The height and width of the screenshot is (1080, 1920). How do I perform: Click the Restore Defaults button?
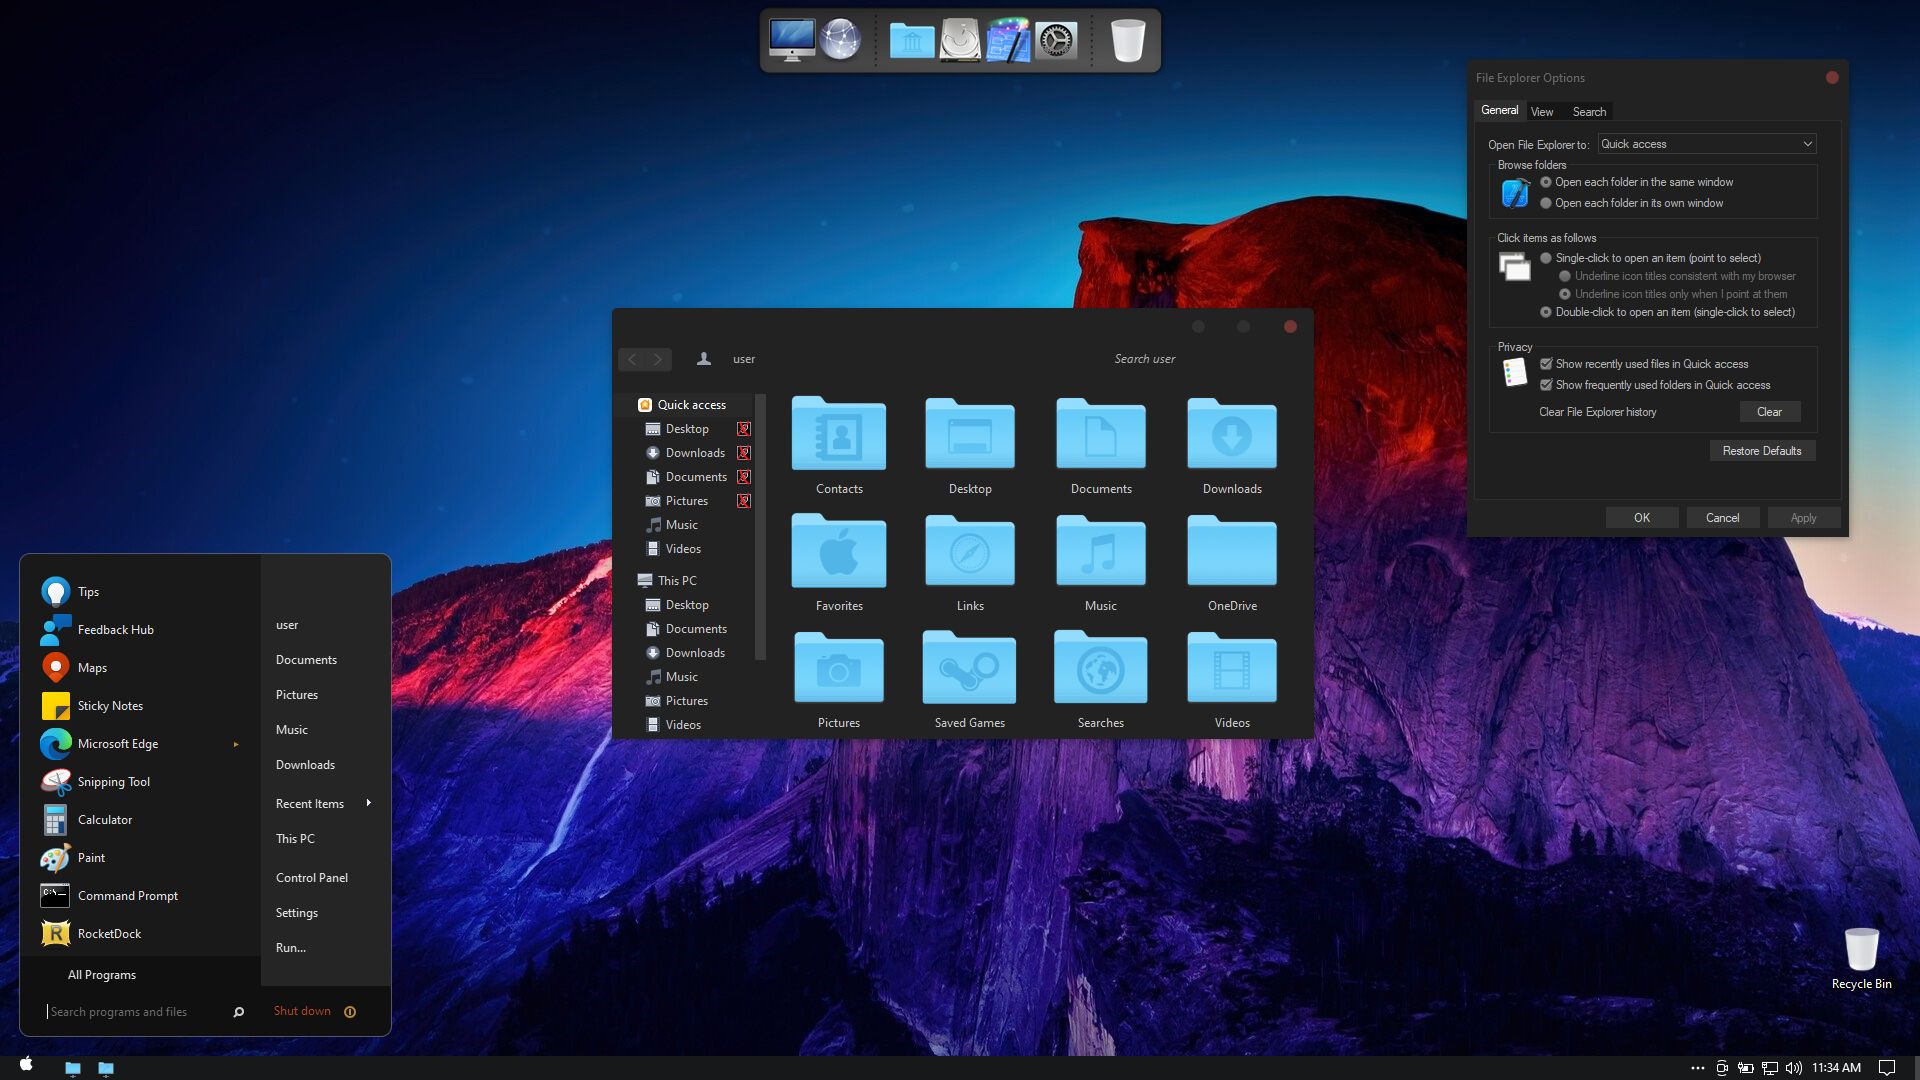(1761, 451)
